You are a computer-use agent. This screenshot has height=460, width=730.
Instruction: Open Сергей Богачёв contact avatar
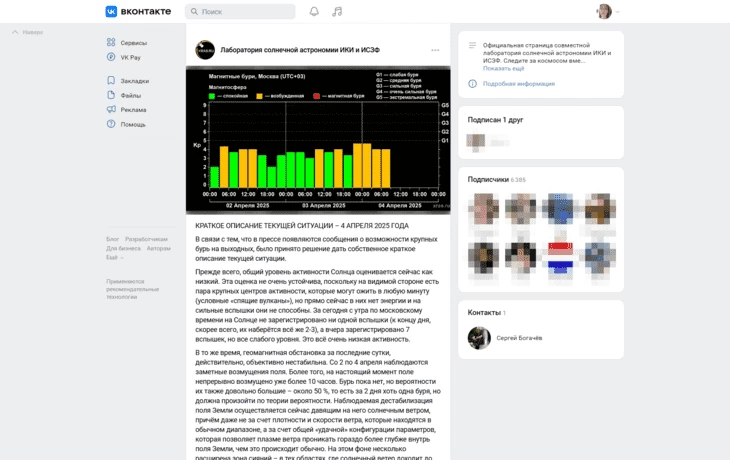pyautogui.click(x=479, y=338)
